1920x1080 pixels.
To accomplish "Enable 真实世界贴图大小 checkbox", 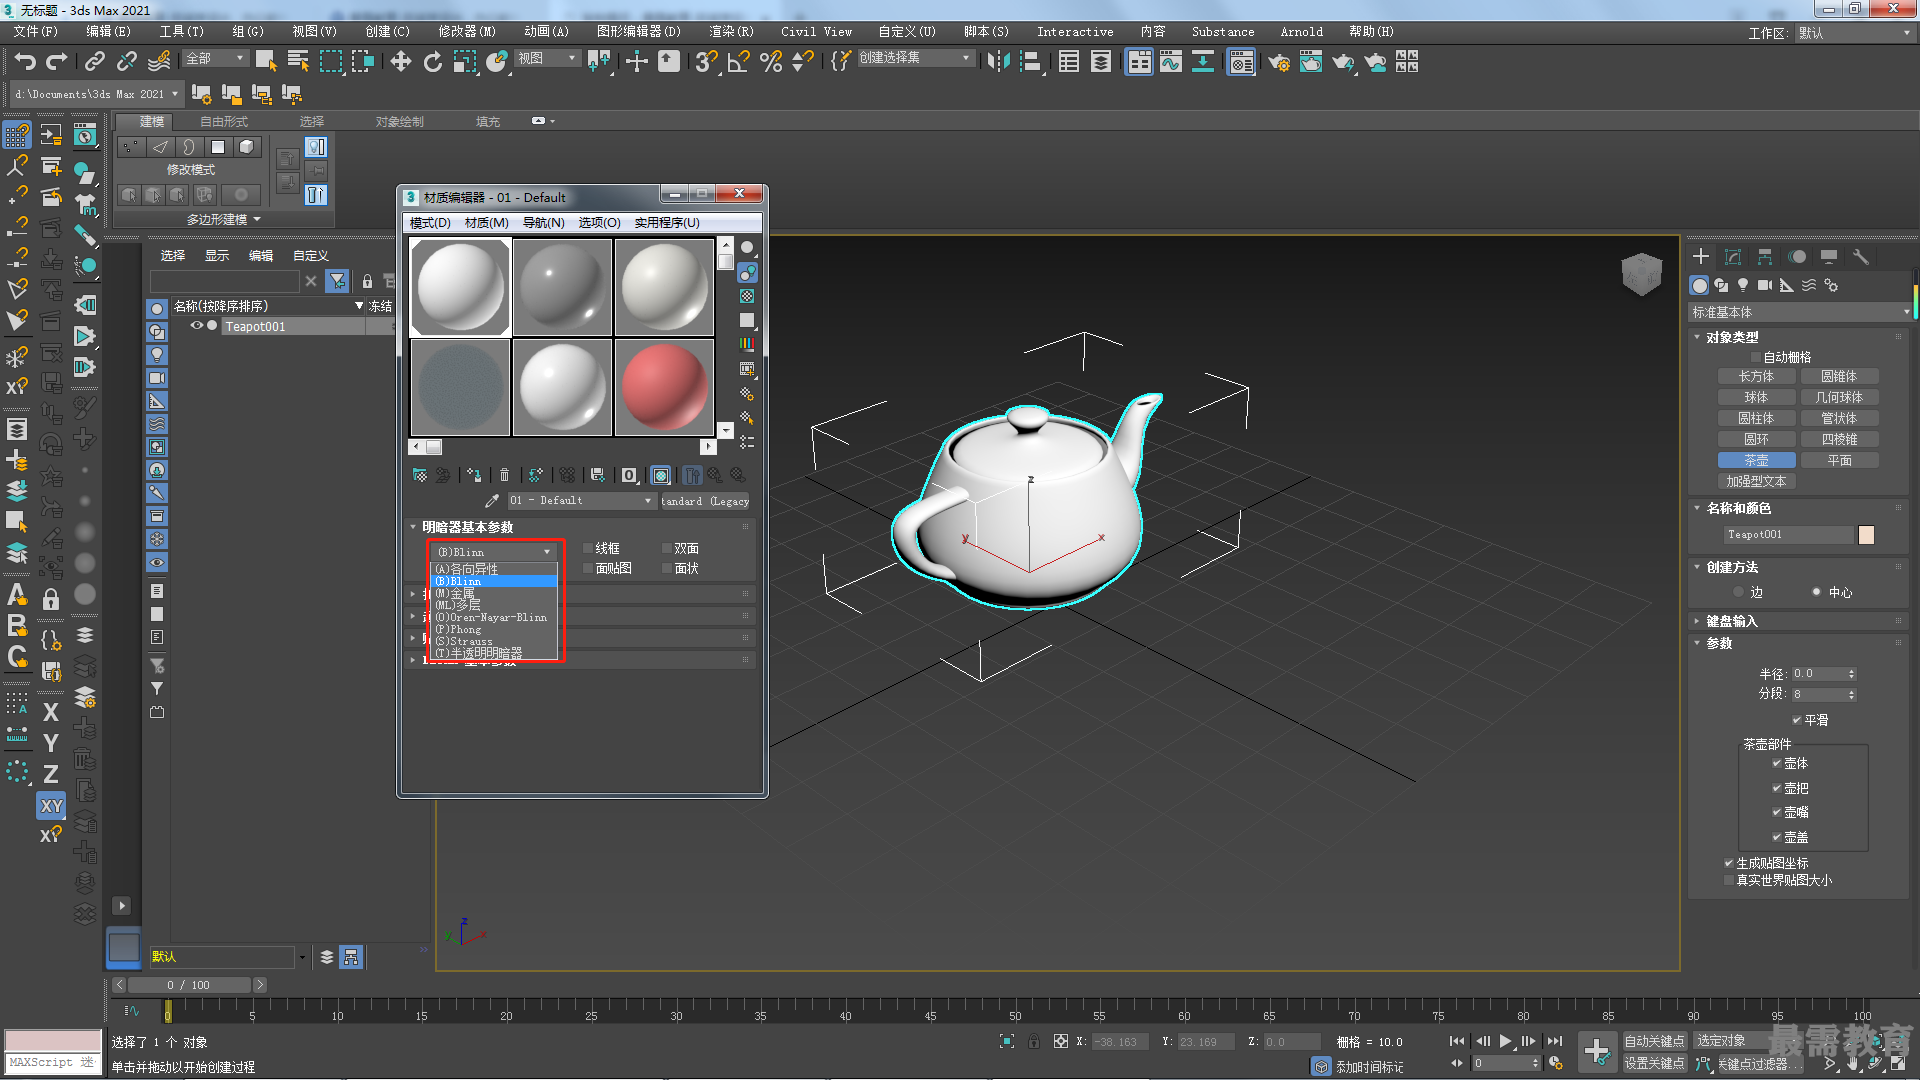I will (x=1729, y=880).
